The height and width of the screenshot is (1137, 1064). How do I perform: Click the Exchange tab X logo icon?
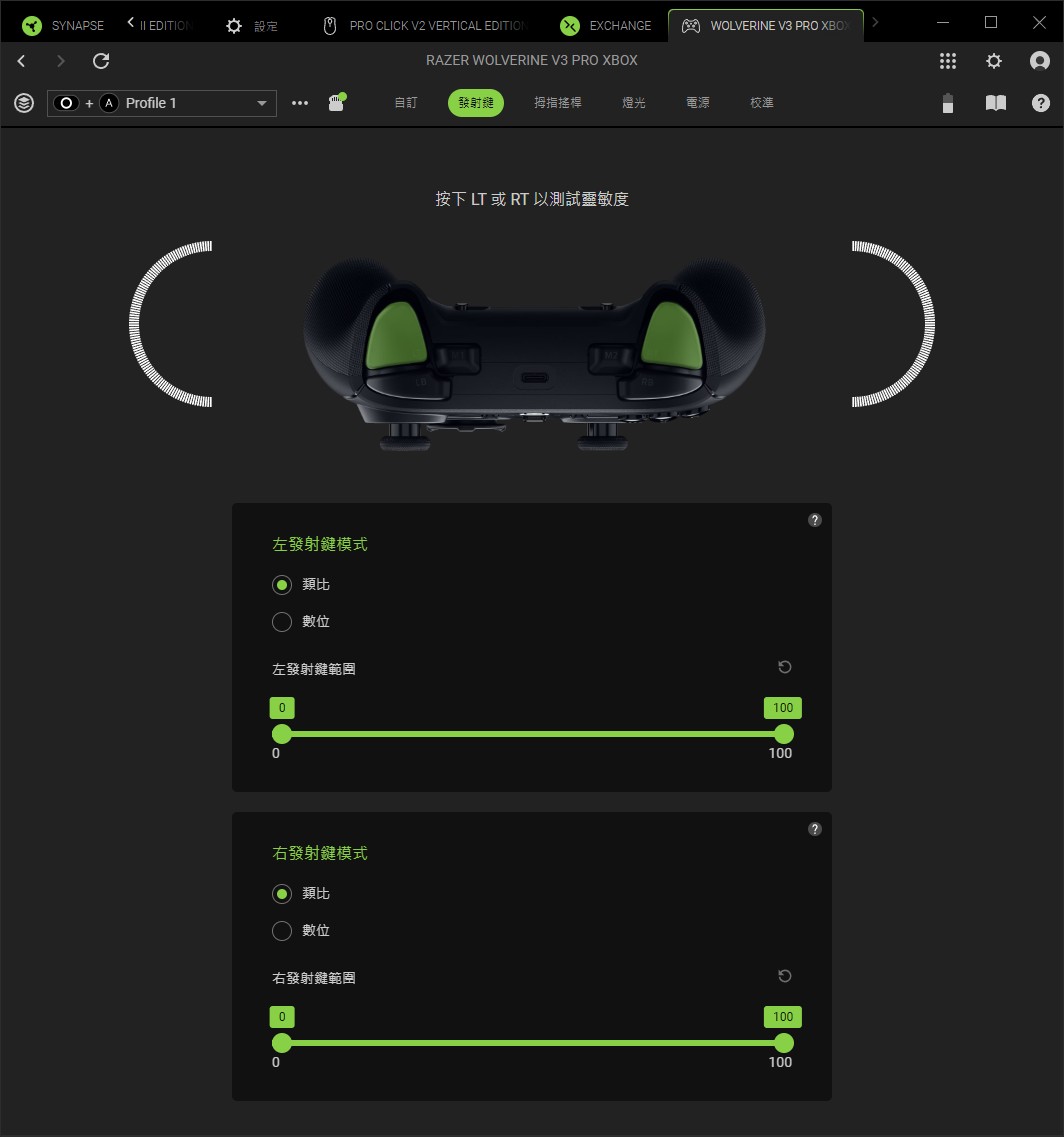click(x=570, y=26)
